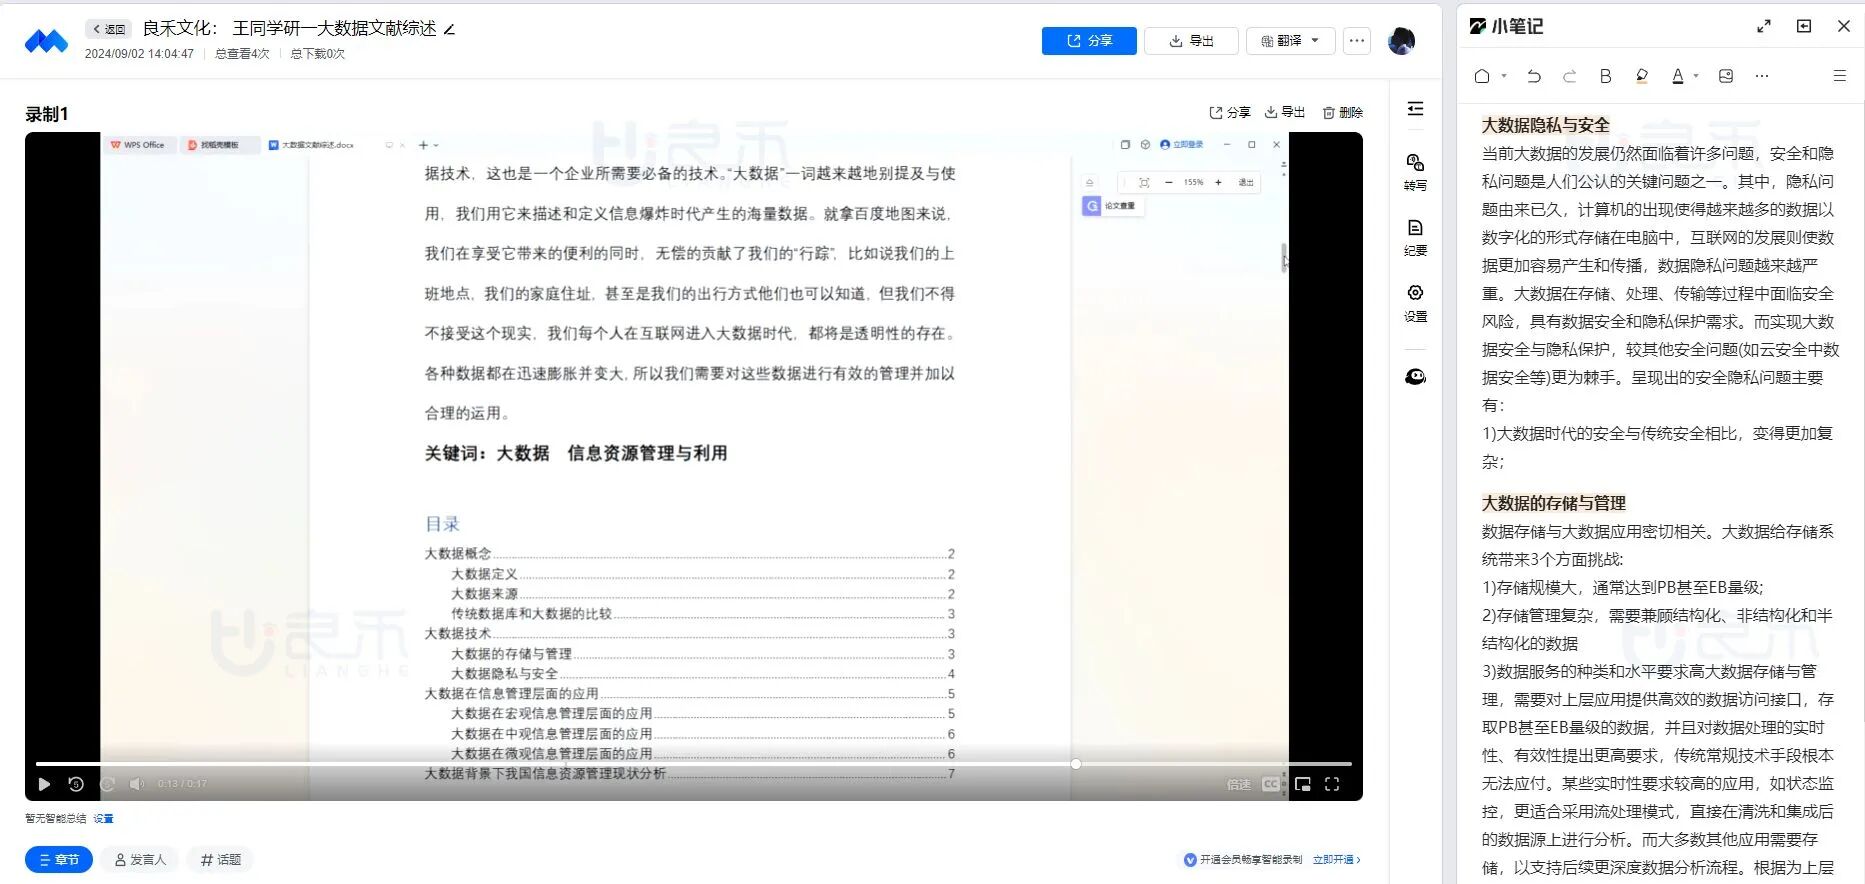Open the 翻译 translate dropdown

[1290, 41]
